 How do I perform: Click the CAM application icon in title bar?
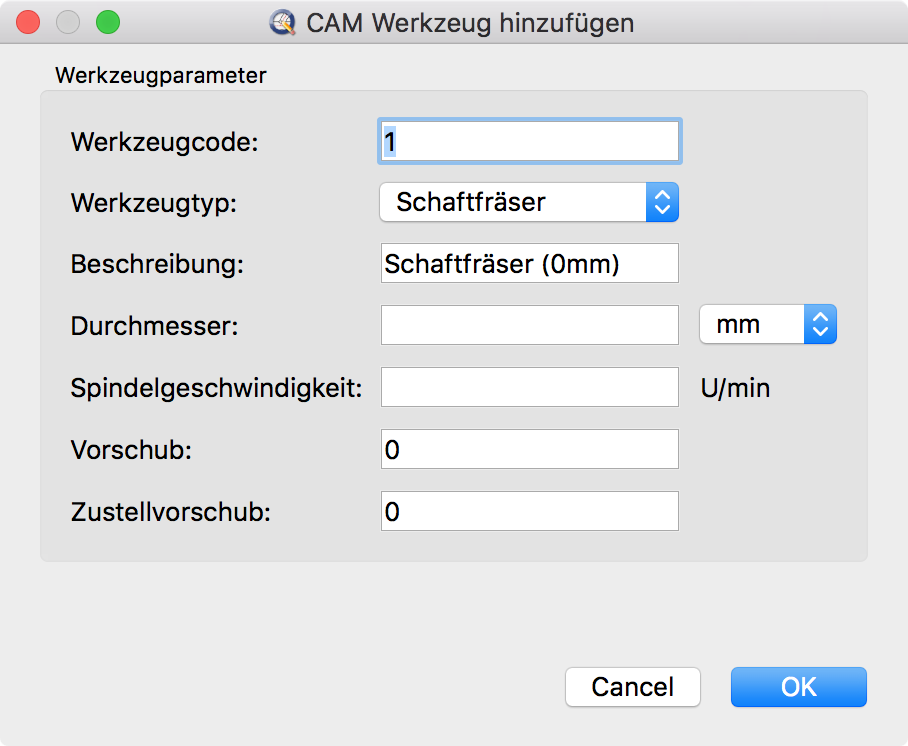283,23
